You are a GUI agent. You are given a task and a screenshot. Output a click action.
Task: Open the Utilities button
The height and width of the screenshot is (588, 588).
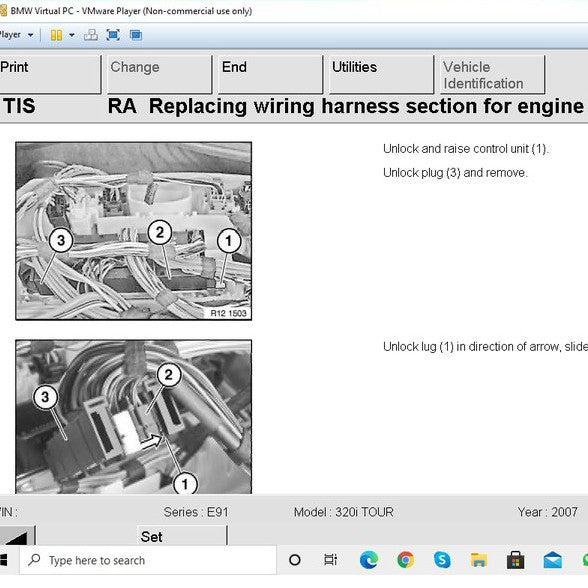click(x=381, y=74)
